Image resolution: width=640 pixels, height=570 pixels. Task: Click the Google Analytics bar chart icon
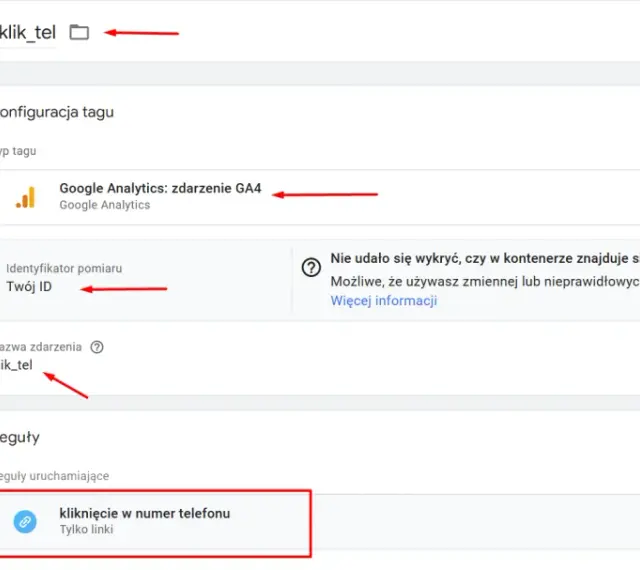coord(25,197)
